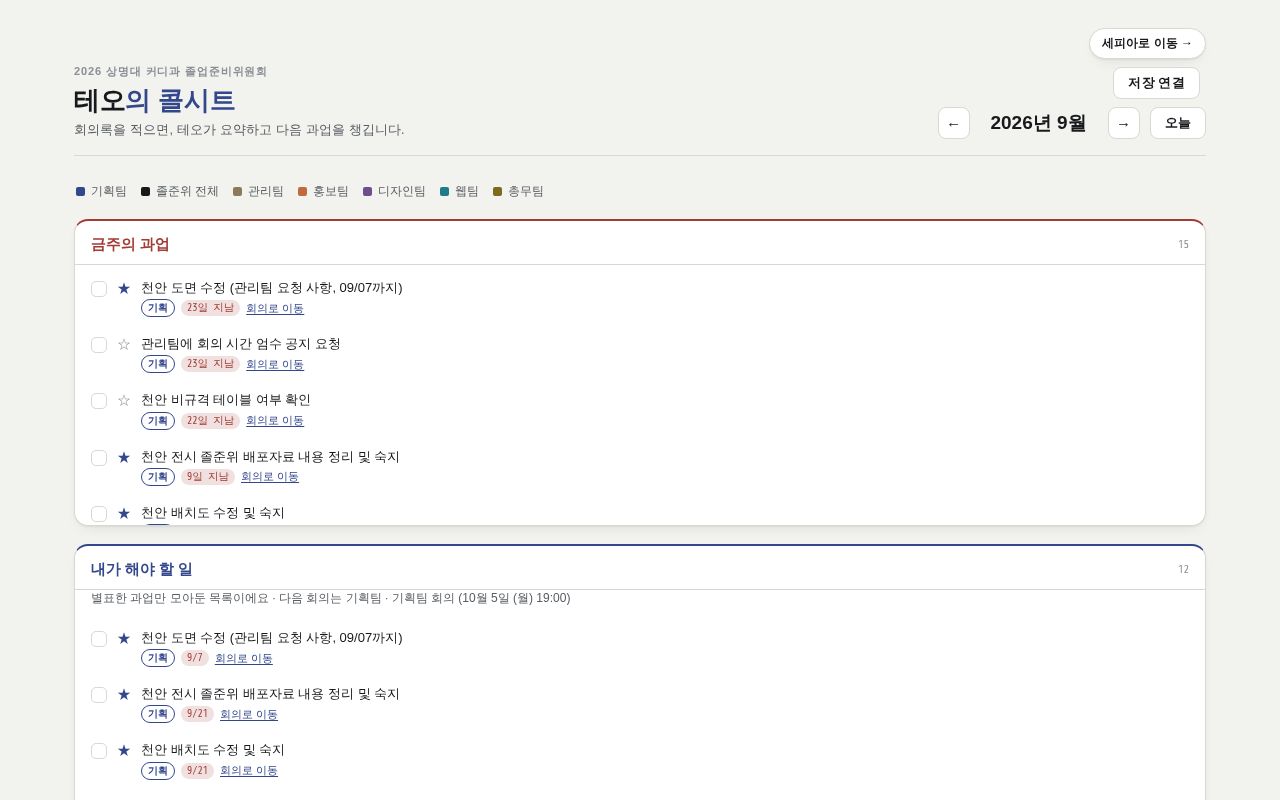Click the 디자인팀 purple legend swatch
1280x800 pixels.
click(x=368, y=191)
